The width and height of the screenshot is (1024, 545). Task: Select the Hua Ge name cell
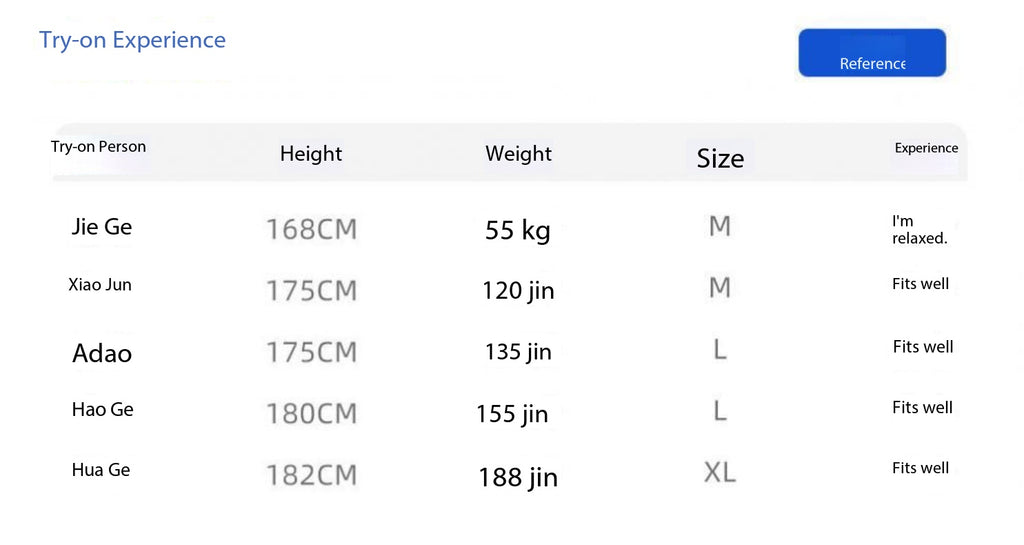pos(101,470)
